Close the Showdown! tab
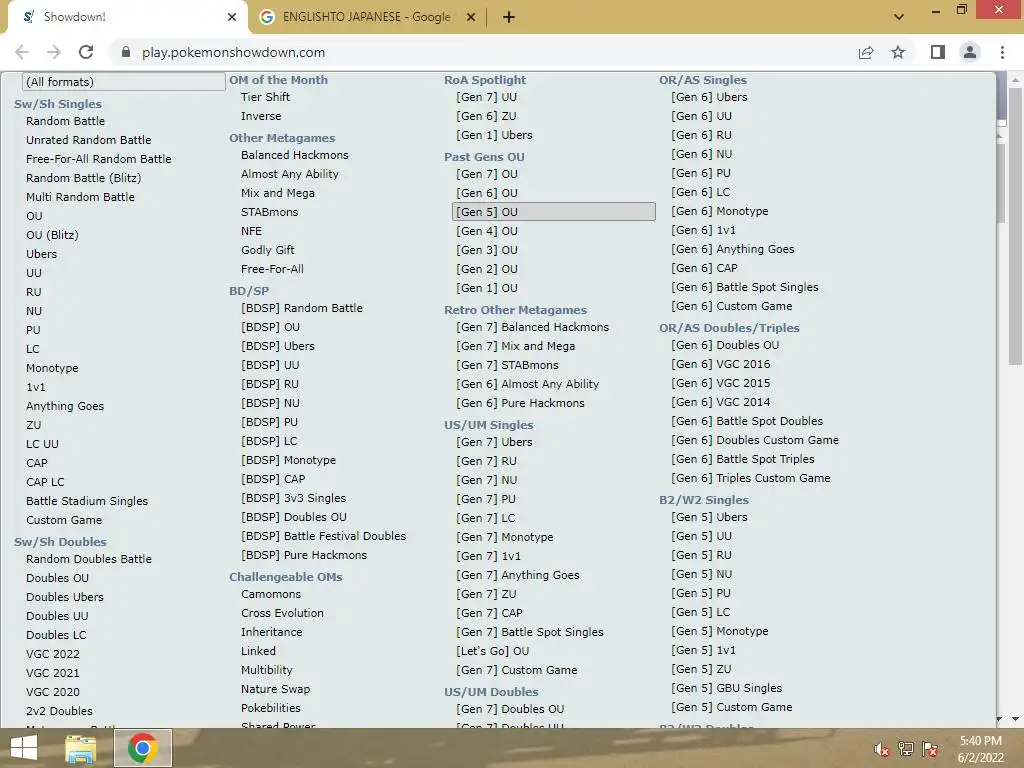This screenshot has width=1024, height=768. 232,17
